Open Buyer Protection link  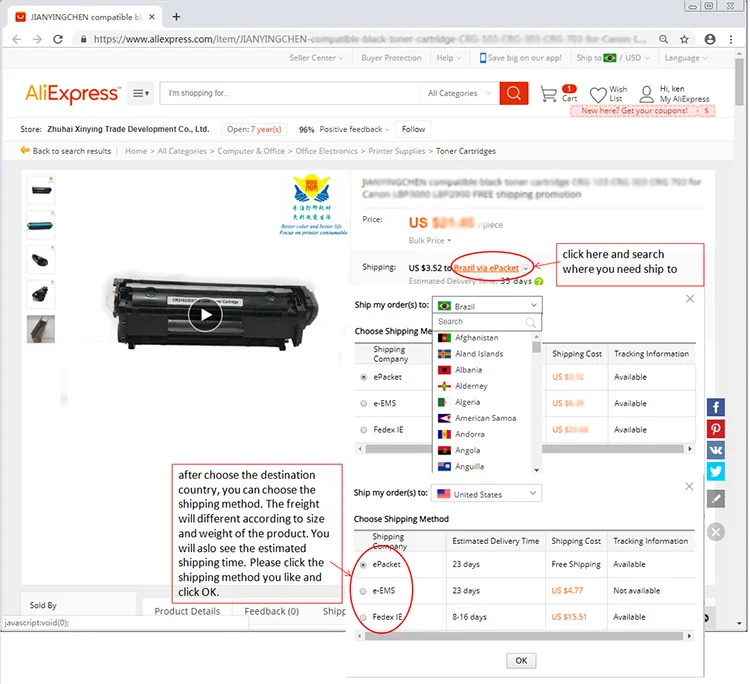click(391, 58)
